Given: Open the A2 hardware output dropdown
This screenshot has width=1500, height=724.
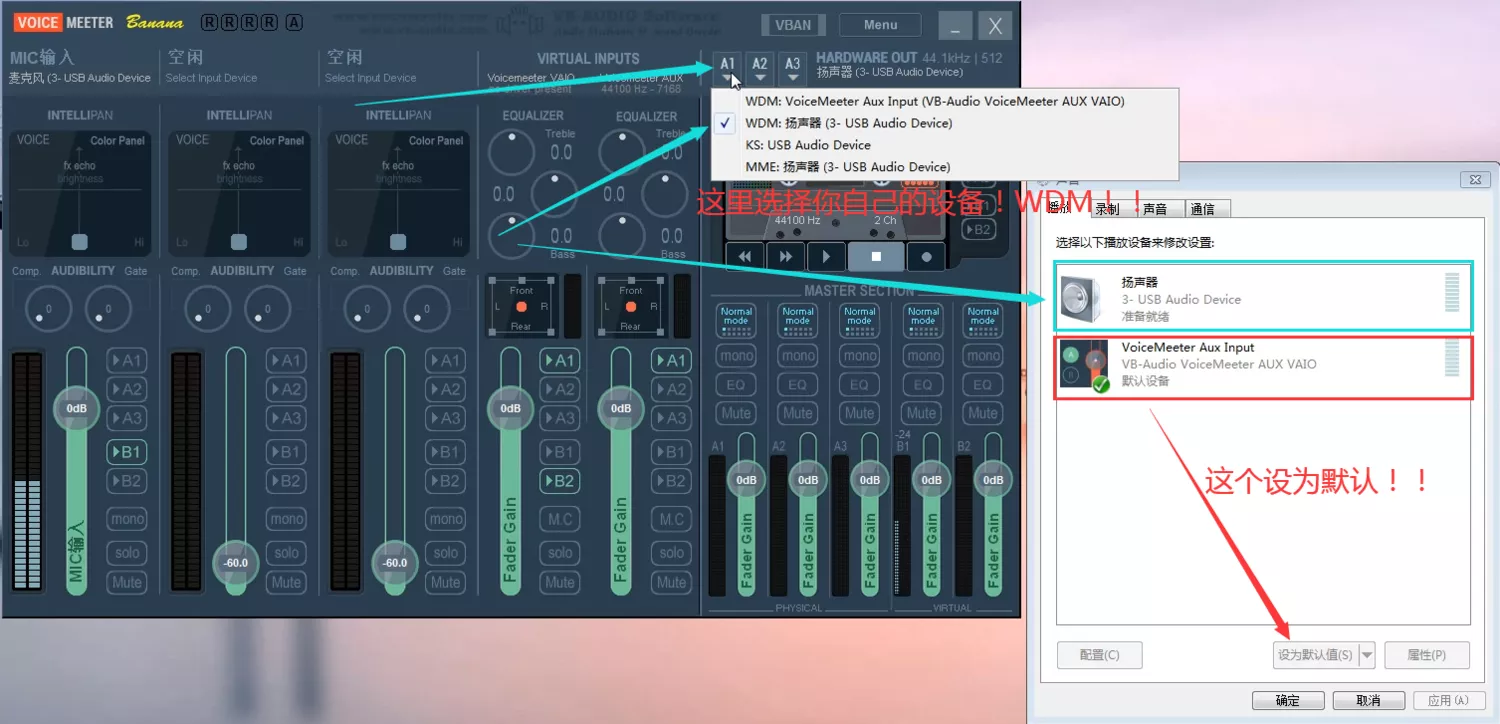Looking at the screenshot, I should point(760,68).
